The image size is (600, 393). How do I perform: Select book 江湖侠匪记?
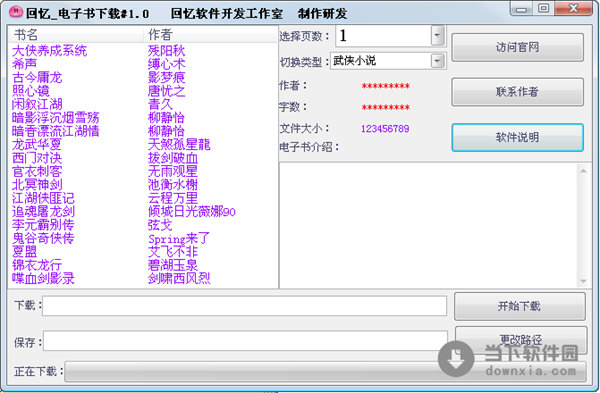pyautogui.click(x=43, y=198)
